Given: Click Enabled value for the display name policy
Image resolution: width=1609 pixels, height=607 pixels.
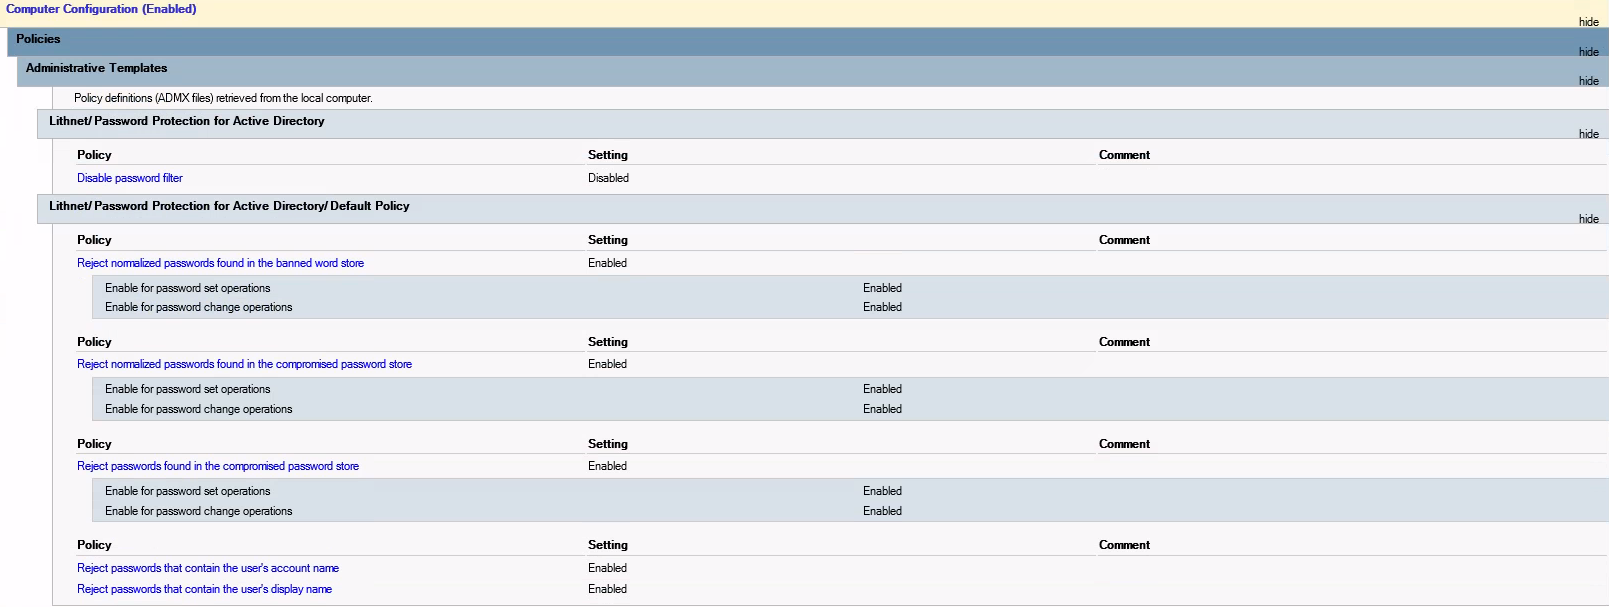Looking at the screenshot, I should (x=607, y=589).
